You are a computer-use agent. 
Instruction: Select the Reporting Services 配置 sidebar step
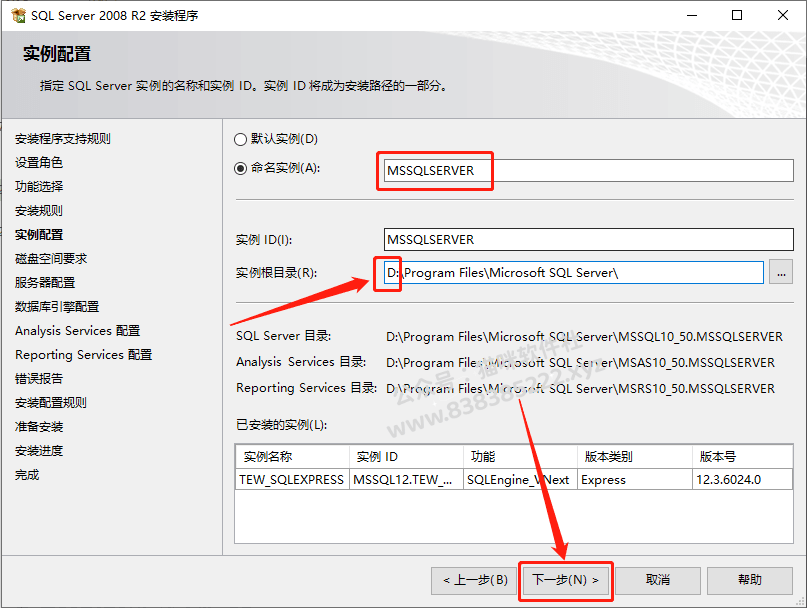click(83, 355)
